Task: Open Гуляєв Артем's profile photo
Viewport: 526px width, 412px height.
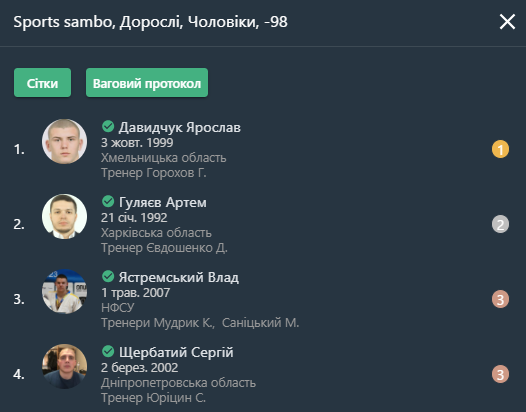Action: [x=64, y=216]
